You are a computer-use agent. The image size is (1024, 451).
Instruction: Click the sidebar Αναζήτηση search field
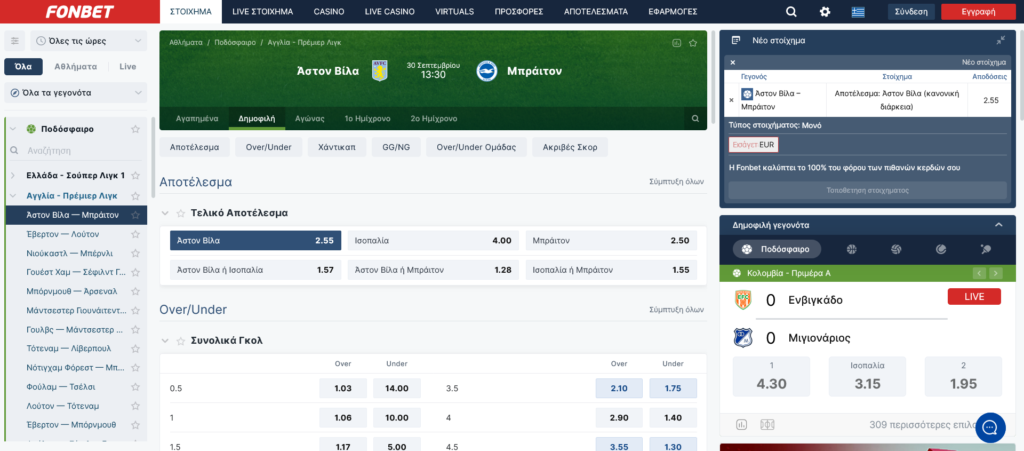click(x=75, y=150)
